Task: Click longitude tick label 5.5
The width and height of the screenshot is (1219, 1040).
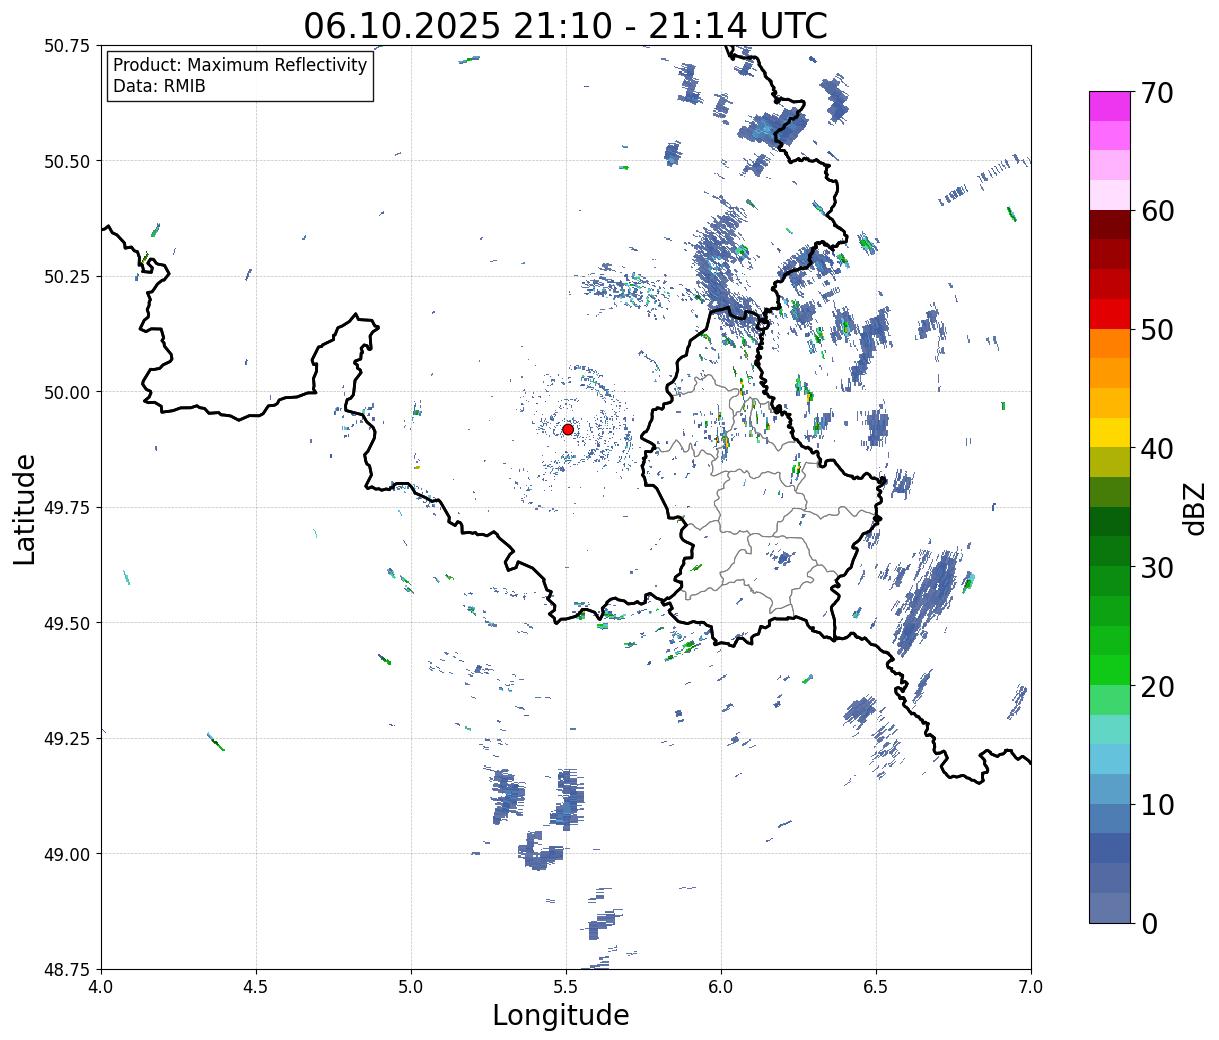Action: coord(566,986)
